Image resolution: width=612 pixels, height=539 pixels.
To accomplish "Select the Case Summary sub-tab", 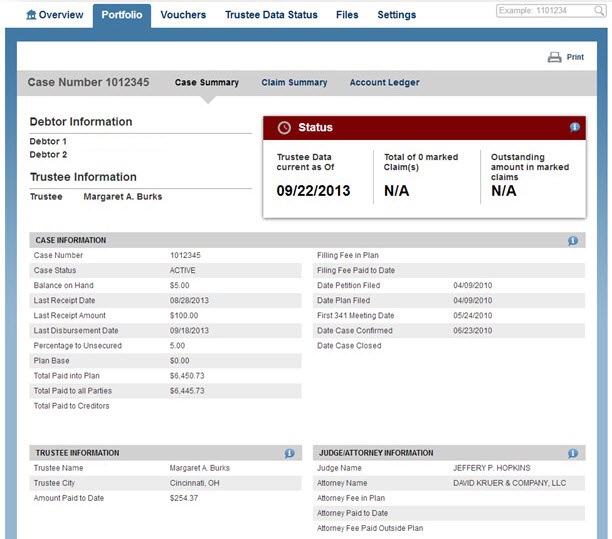I will [x=207, y=83].
